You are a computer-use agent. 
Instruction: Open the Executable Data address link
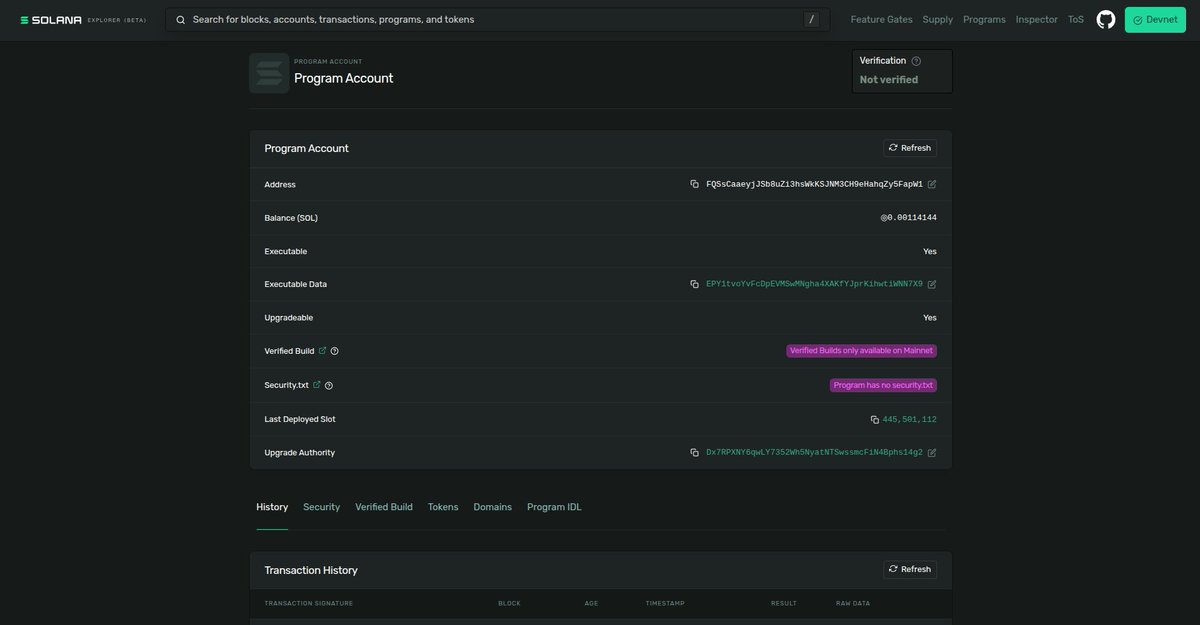tap(814, 284)
